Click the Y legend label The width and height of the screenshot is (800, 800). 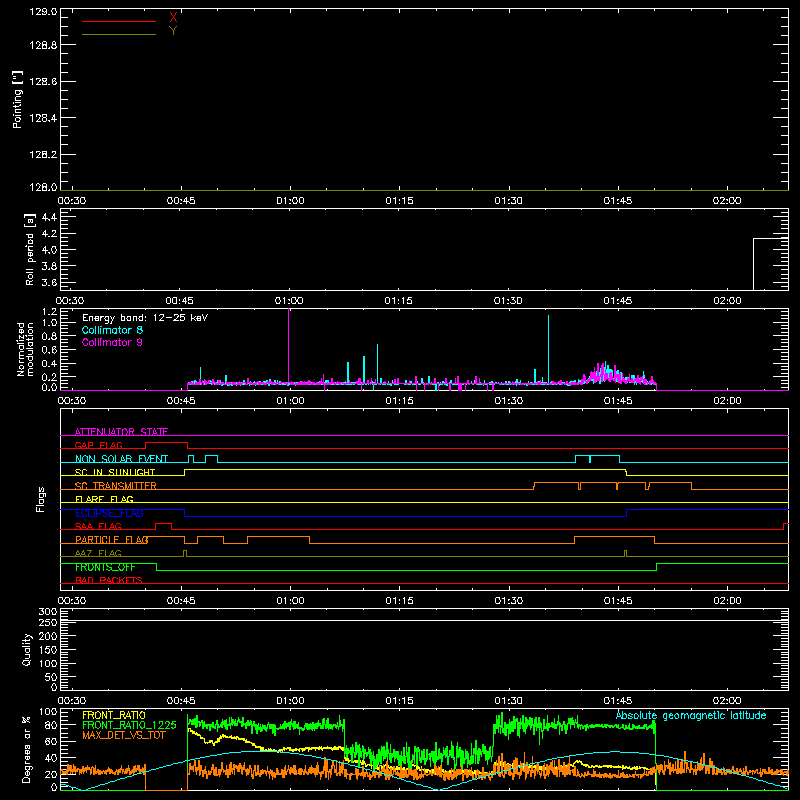[x=173, y=31]
